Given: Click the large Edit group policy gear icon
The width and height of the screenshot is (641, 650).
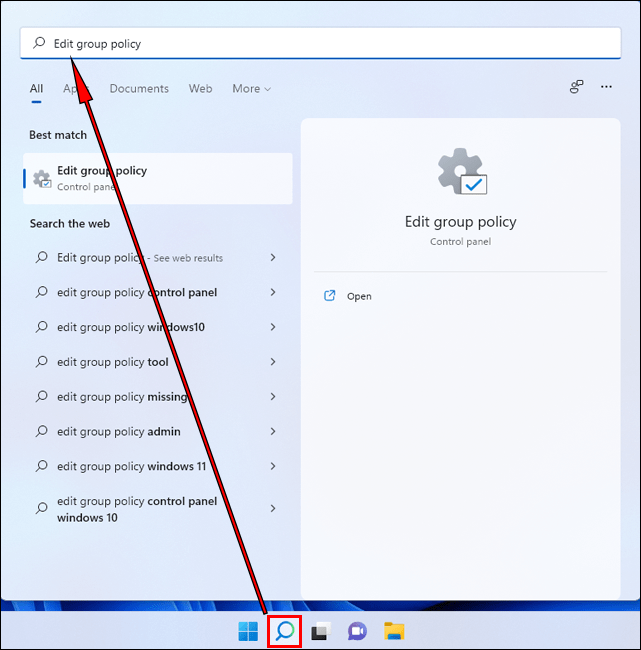Looking at the screenshot, I should pos(461,172).
